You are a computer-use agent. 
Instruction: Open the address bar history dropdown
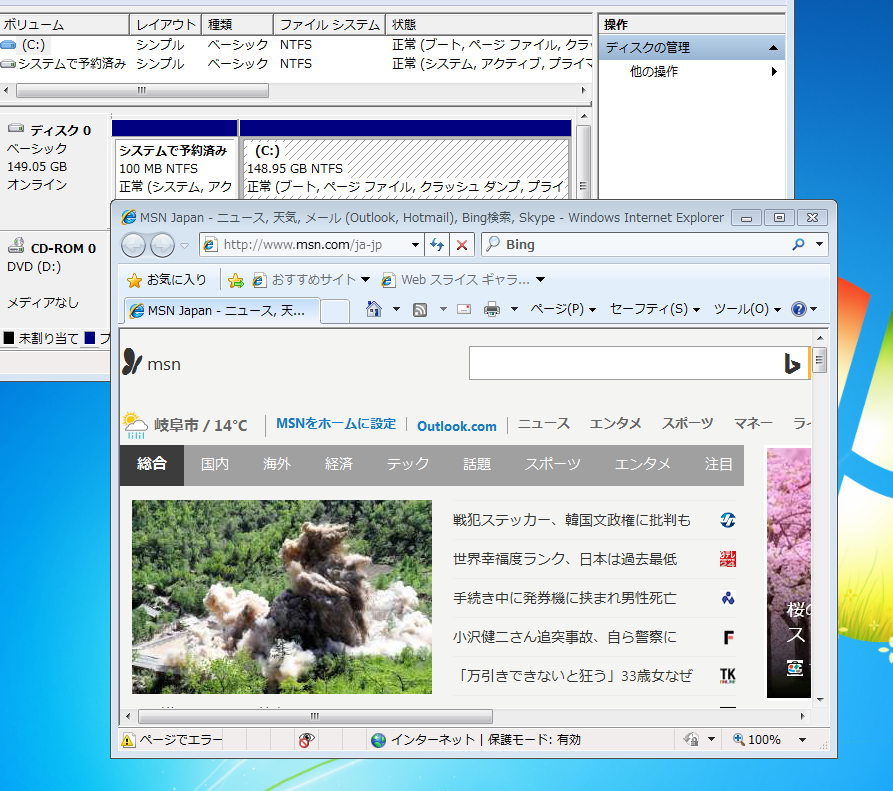[x=415, y=245]
